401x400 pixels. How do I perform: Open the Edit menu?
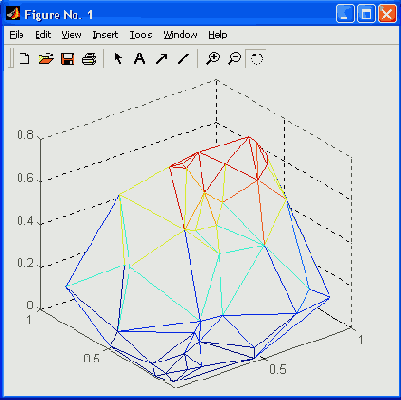click(x=43, y=35)
